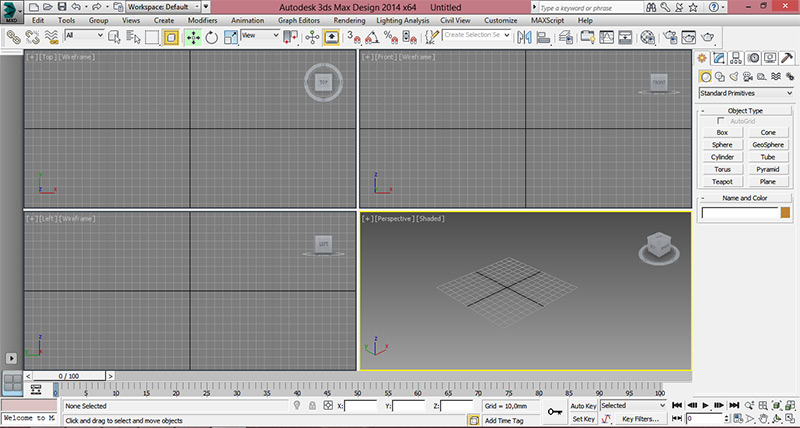Toggle the 3D Snaps button

coord(354,37)
